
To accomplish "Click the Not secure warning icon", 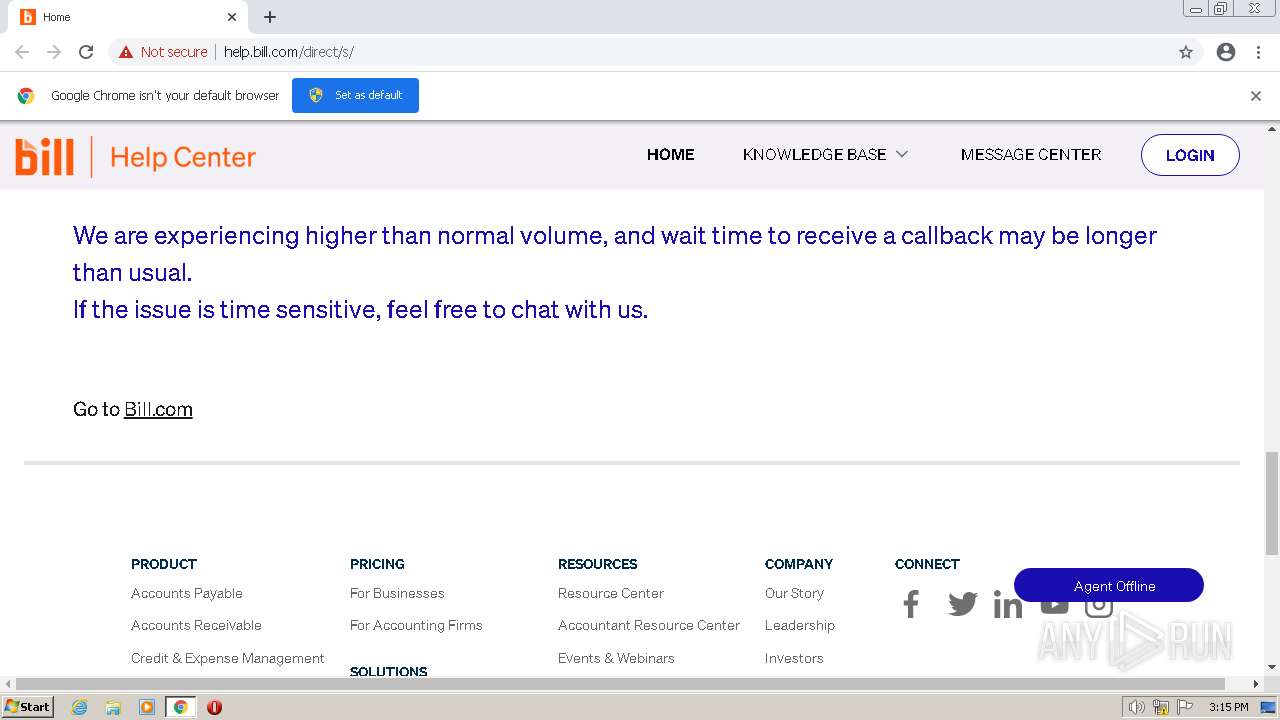I will coord(126,52).
